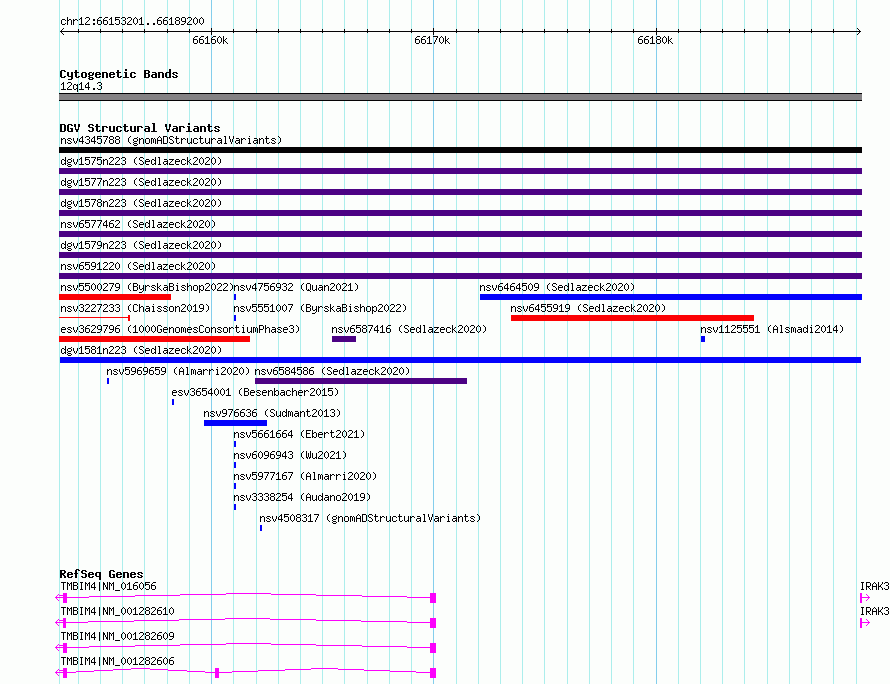This screenshot has height=684, width=890.
Task: Click the chr12:66153201..66189200 coordinates text
Action: point(132,22)
